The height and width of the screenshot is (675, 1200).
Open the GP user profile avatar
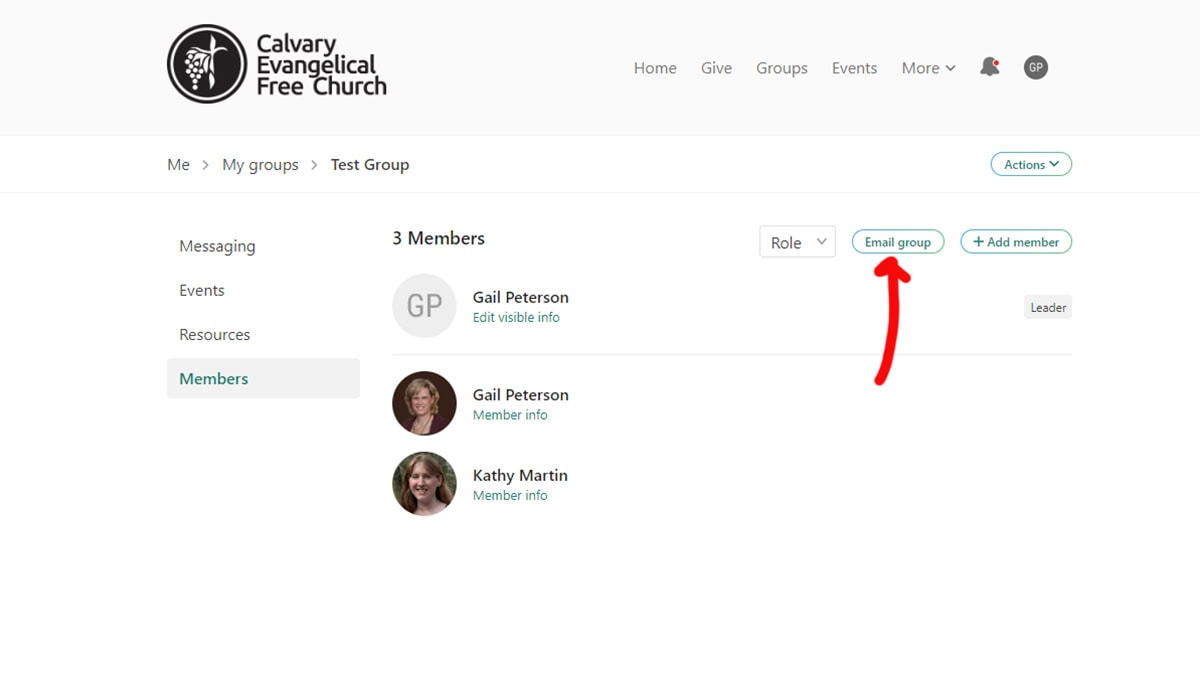point(1035,67)
